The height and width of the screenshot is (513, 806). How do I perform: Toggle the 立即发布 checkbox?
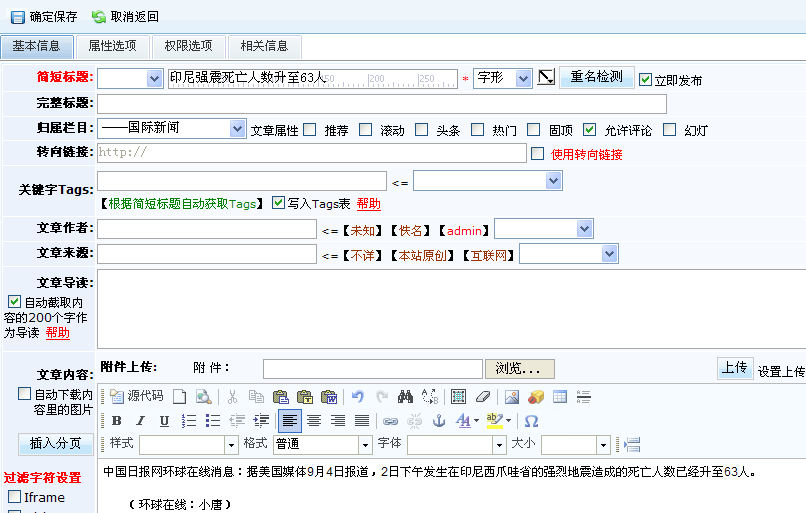pos(645,80)
